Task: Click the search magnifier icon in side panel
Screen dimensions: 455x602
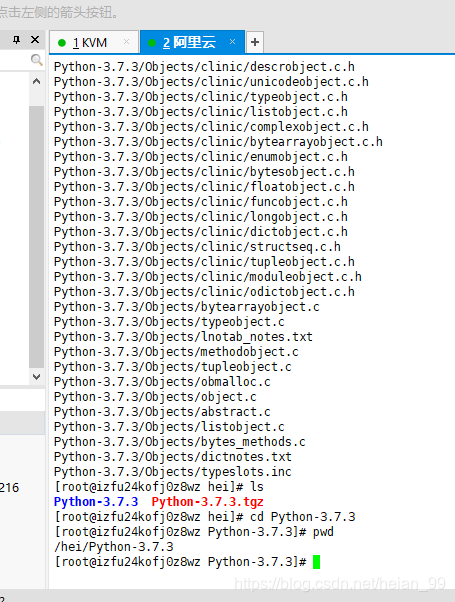Action: pyautogui.click(x=36, y=60)
